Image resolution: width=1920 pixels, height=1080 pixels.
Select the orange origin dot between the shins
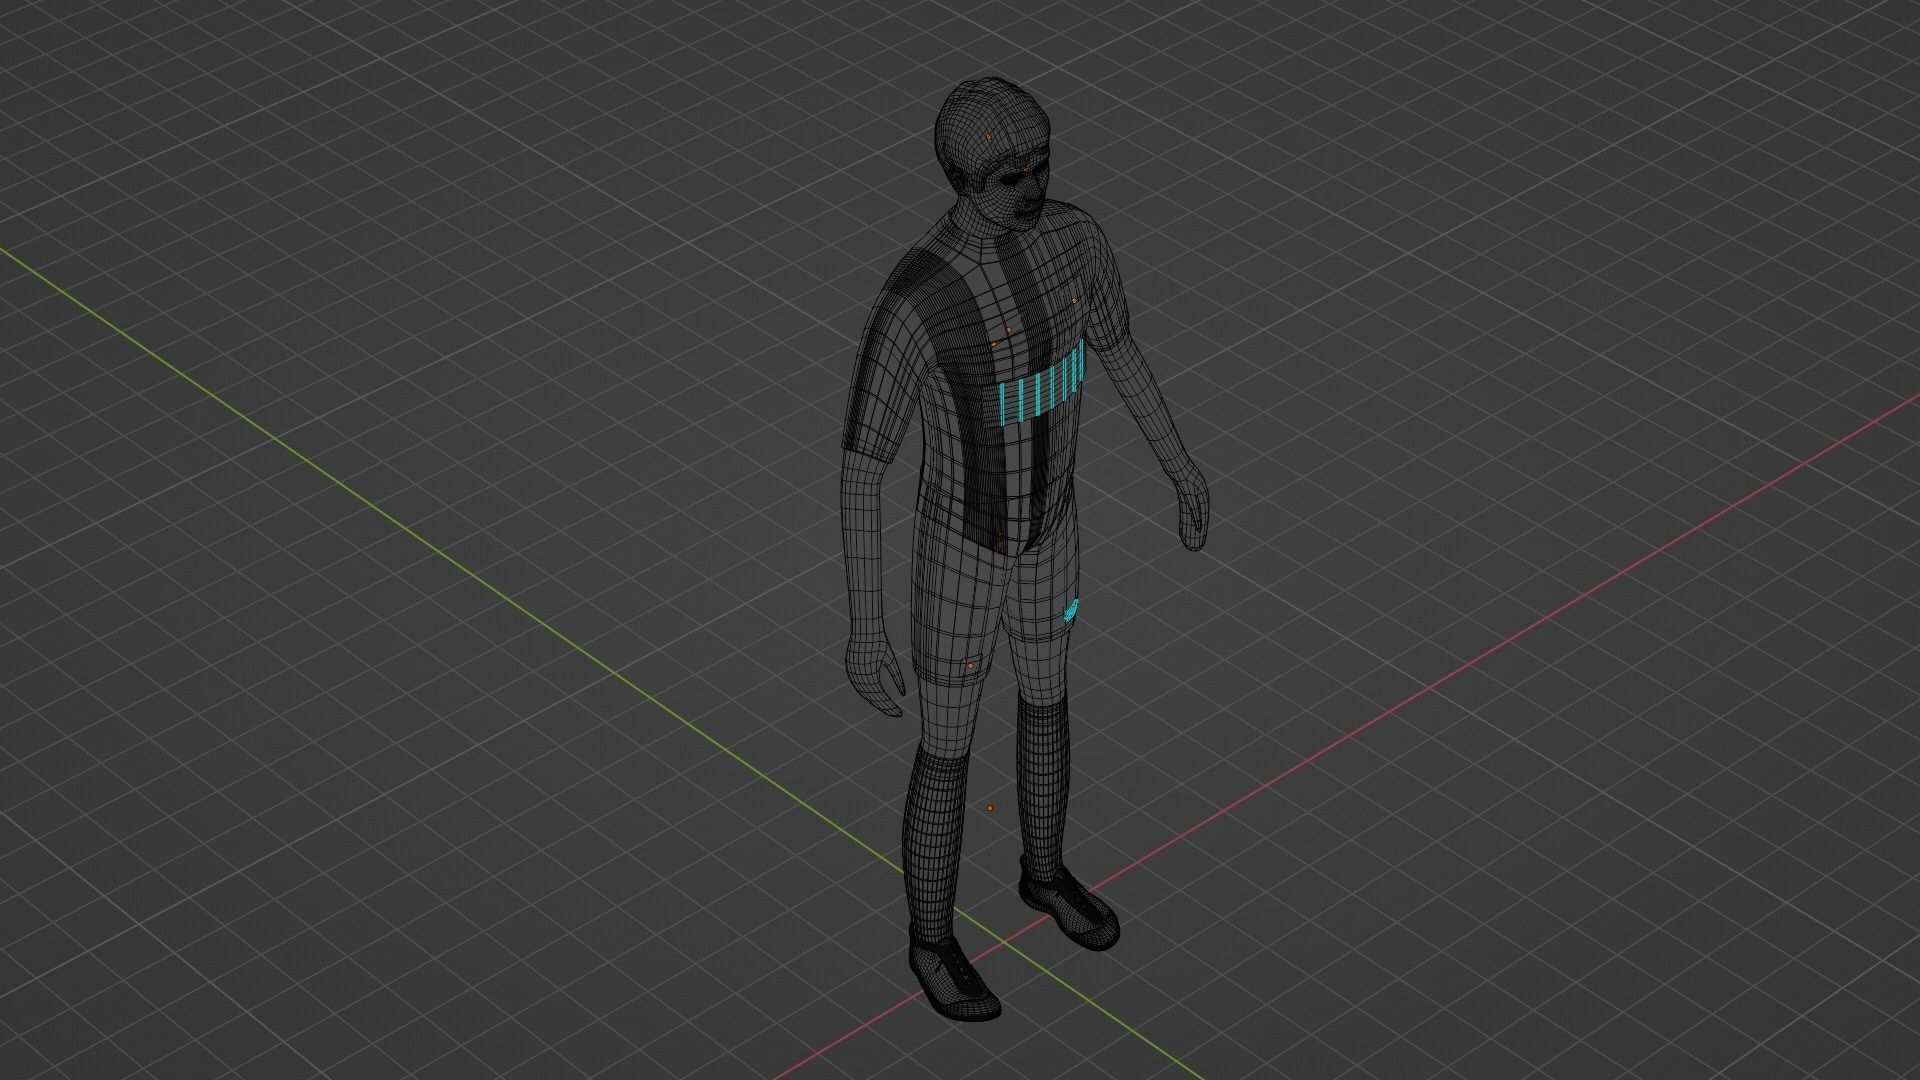(990, 808)
